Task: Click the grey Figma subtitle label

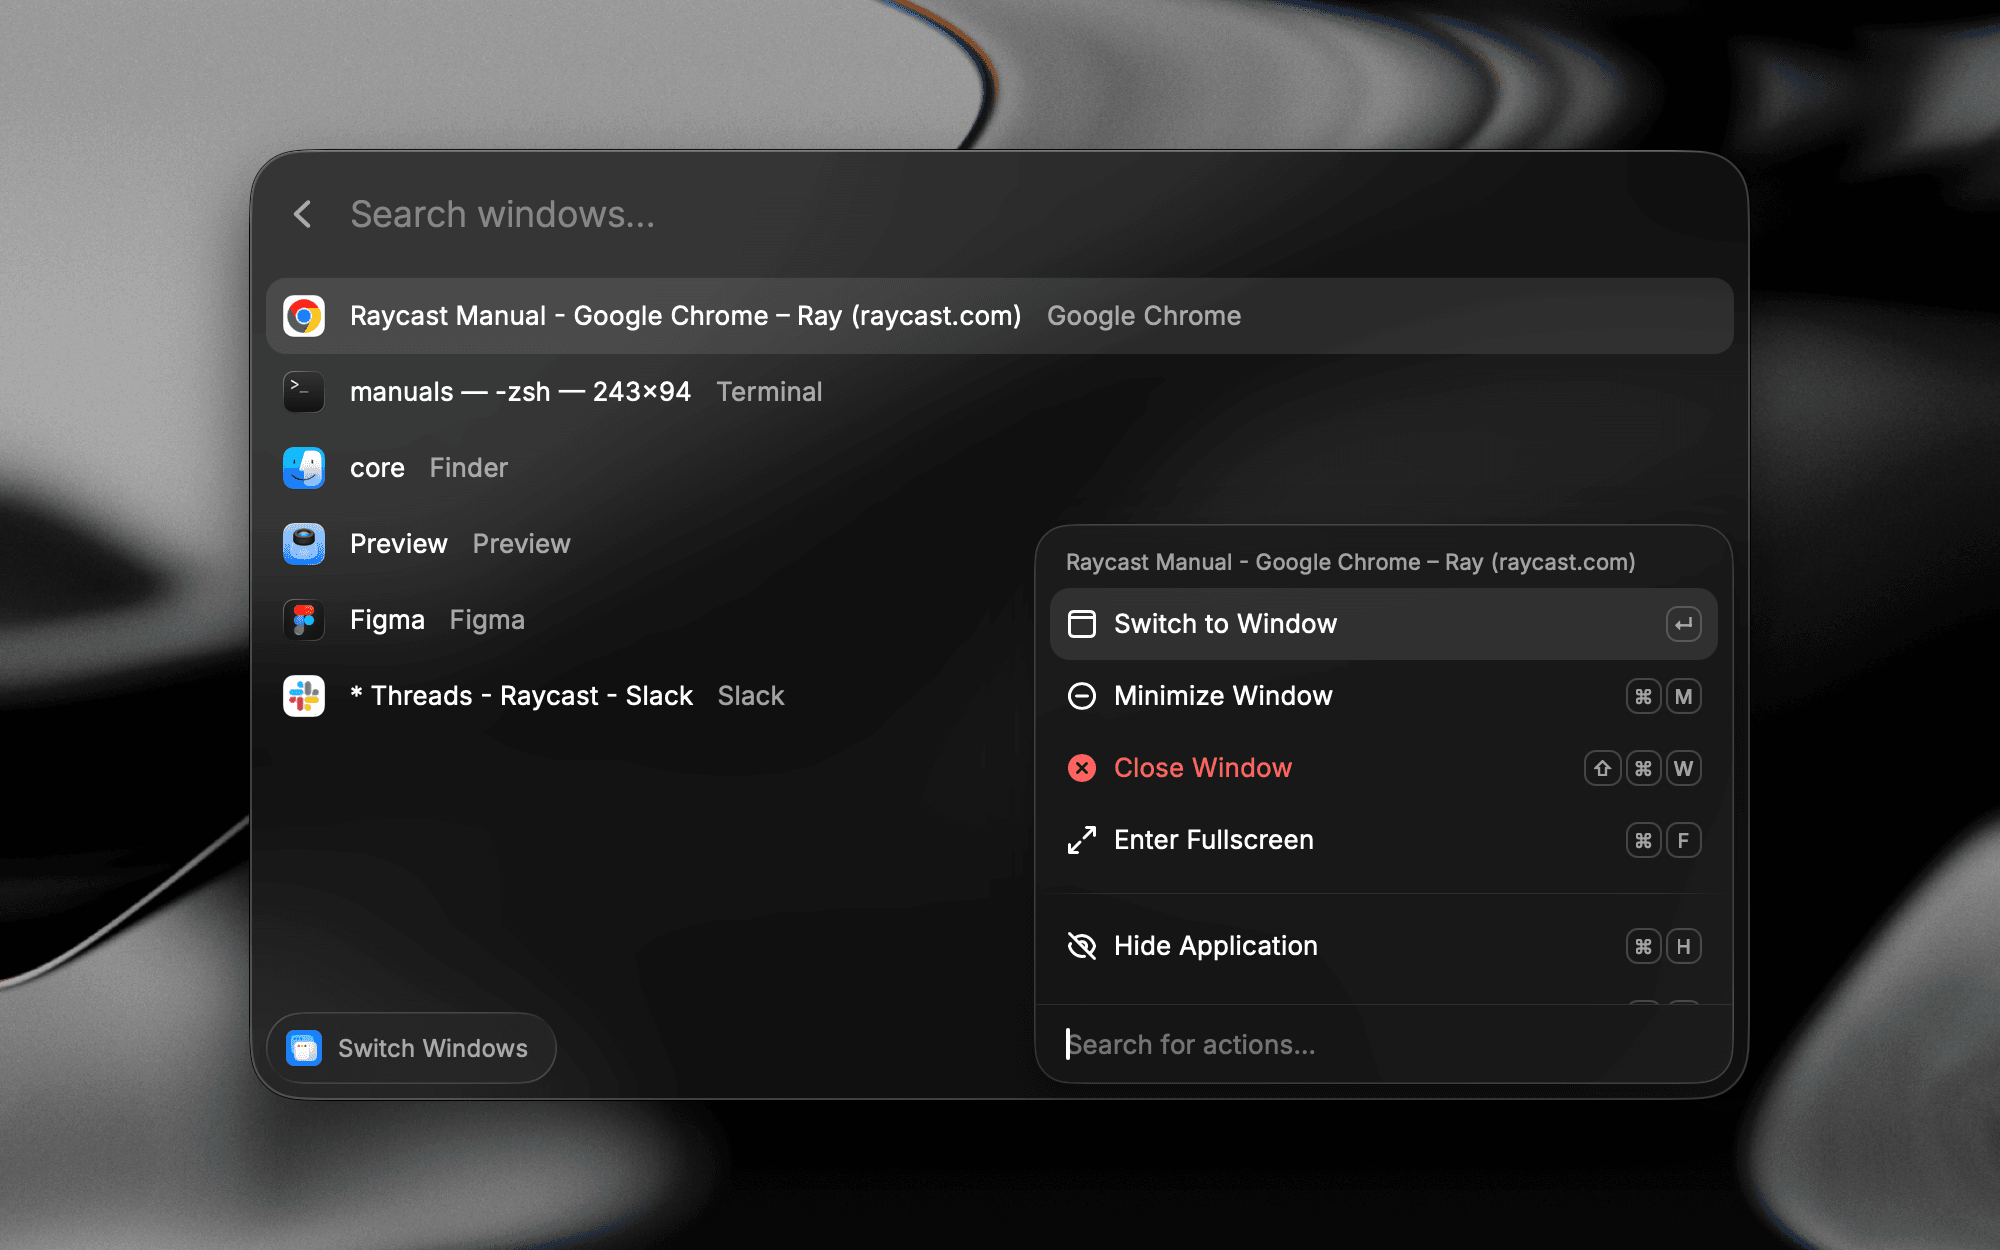Action: click(487, 620)
